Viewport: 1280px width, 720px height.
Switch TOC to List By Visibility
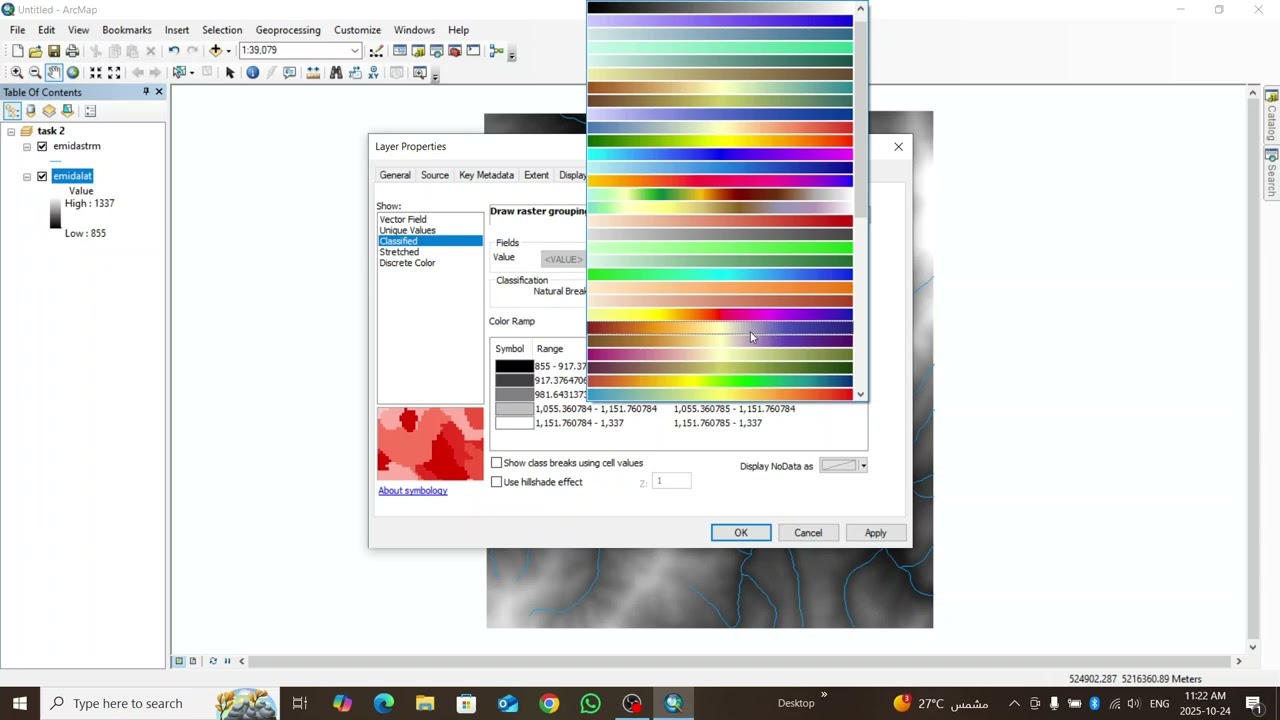(48, 111)
